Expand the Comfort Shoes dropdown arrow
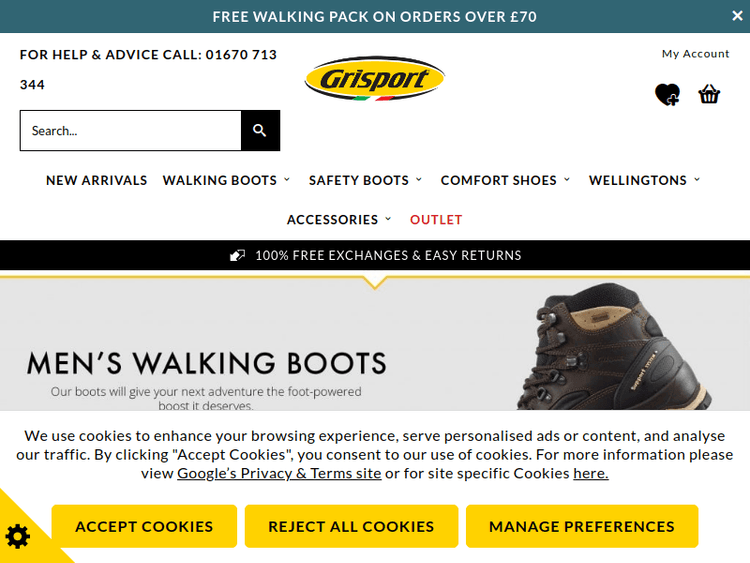 [x=567, y=179]
